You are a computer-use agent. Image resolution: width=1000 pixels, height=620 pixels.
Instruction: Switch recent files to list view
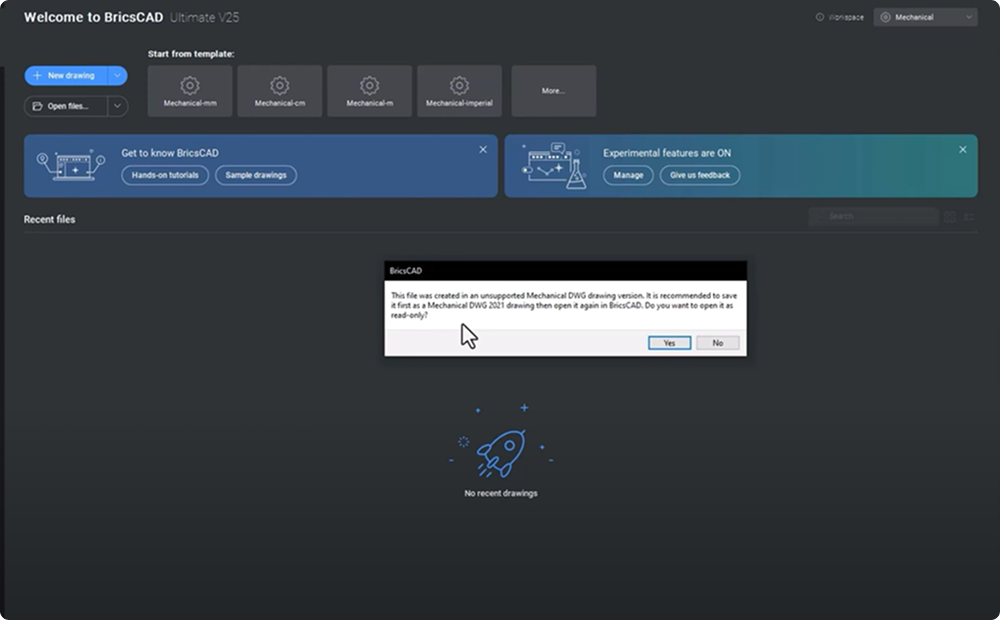click(x=969, y=217)
